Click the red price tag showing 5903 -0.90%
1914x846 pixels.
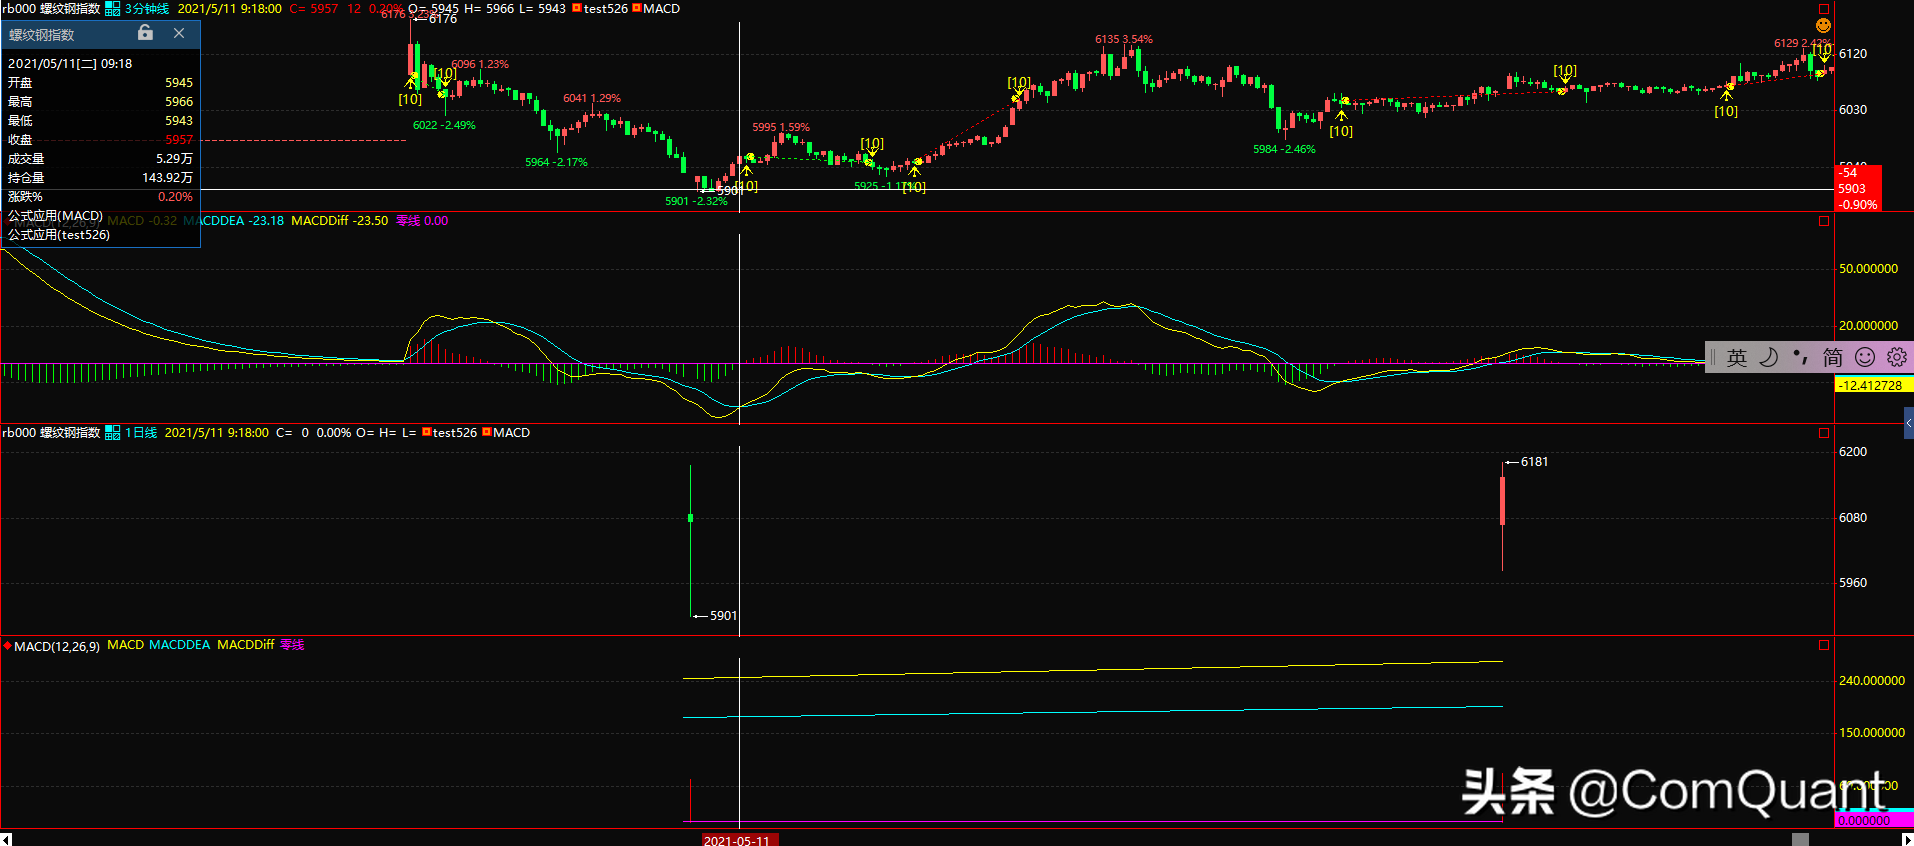pyautogui.click(x=1858, y=188)
